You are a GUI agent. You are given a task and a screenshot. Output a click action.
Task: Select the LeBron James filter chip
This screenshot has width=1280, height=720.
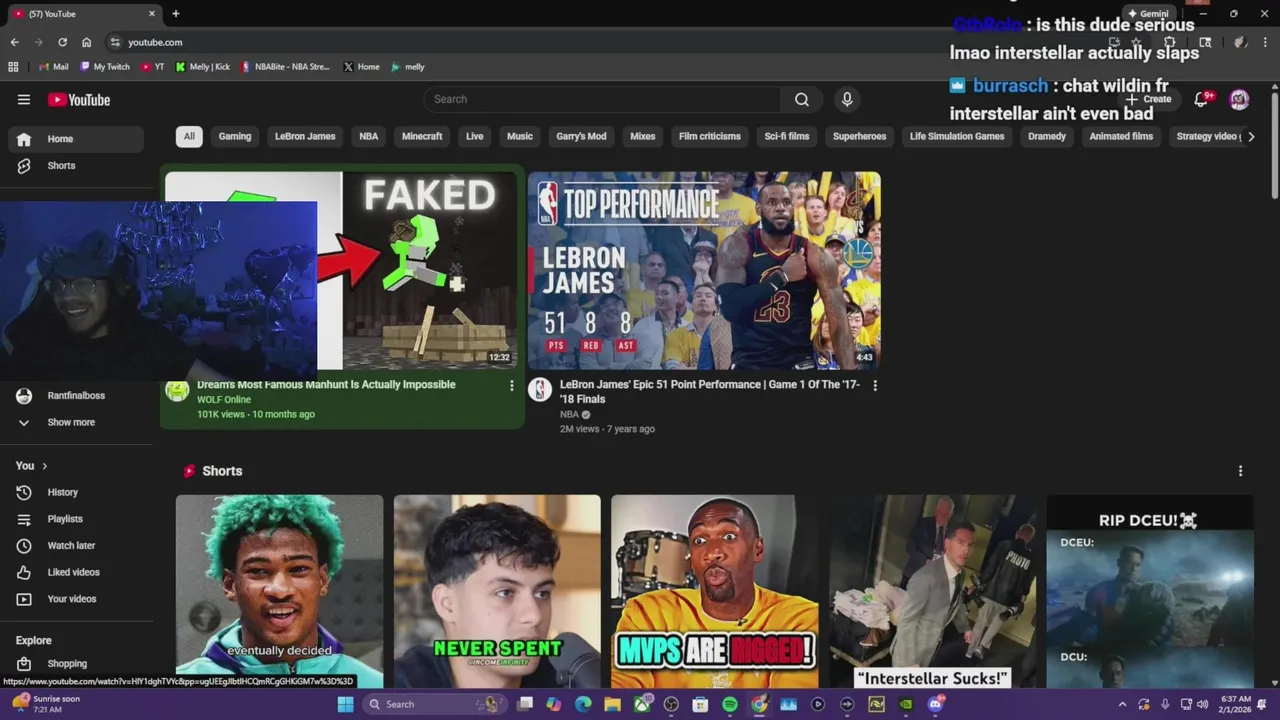(x=305, y=136)
